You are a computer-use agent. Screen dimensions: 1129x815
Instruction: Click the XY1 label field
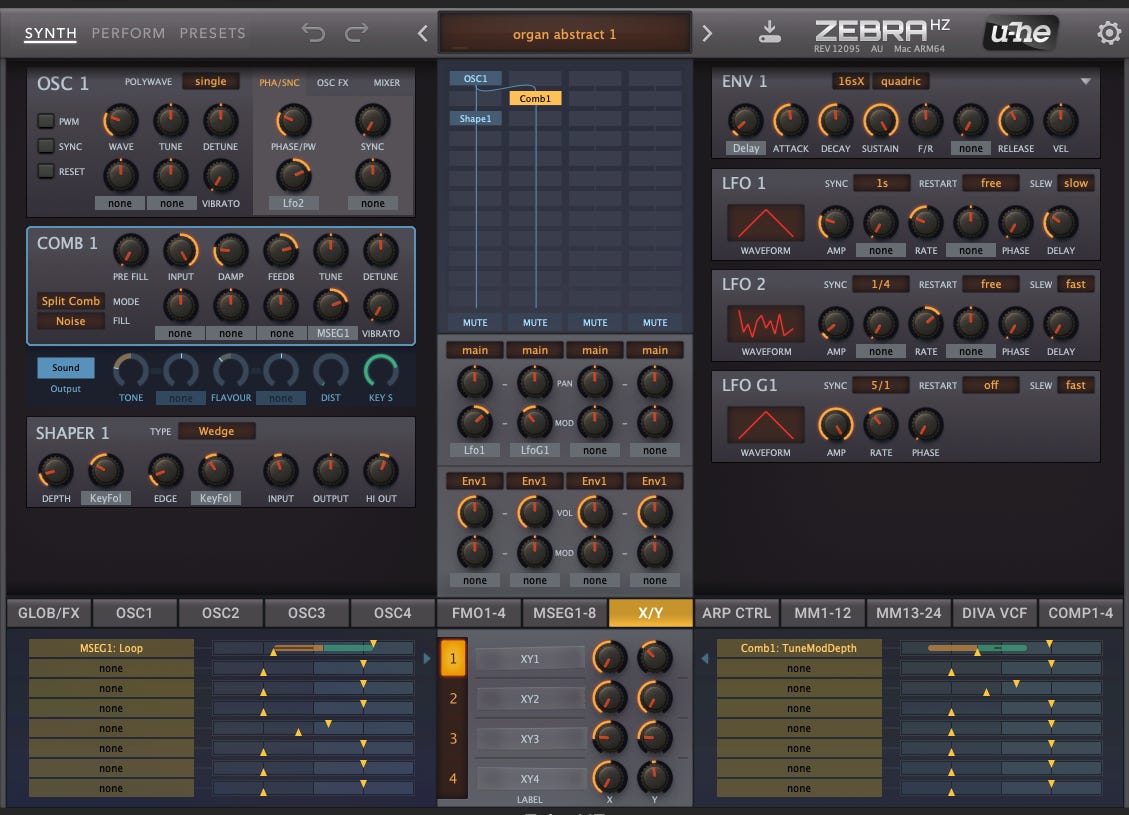pyautogui.click(x=530, y=659)
